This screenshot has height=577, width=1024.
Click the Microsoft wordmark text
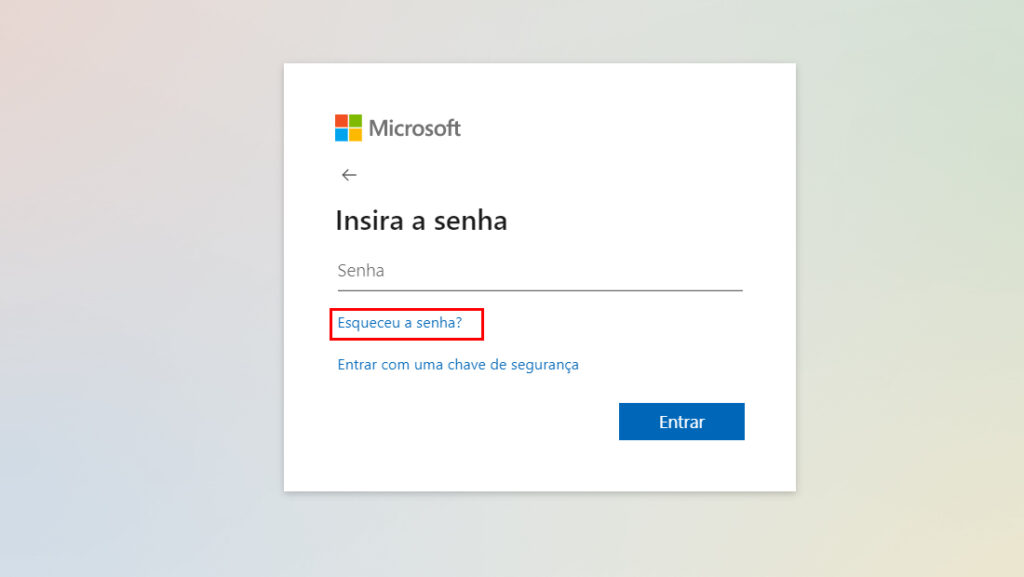[x=415, y=128]
